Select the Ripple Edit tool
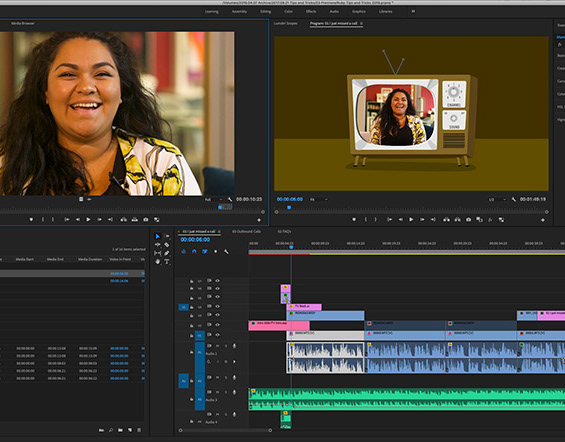The image size is (565, 442). tap(157, 245)
